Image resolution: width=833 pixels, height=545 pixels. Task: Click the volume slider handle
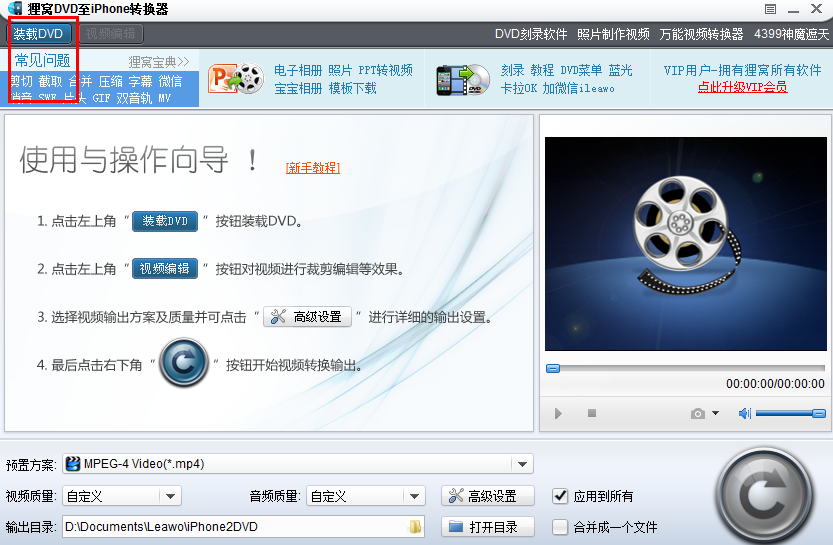click(819, 413)
